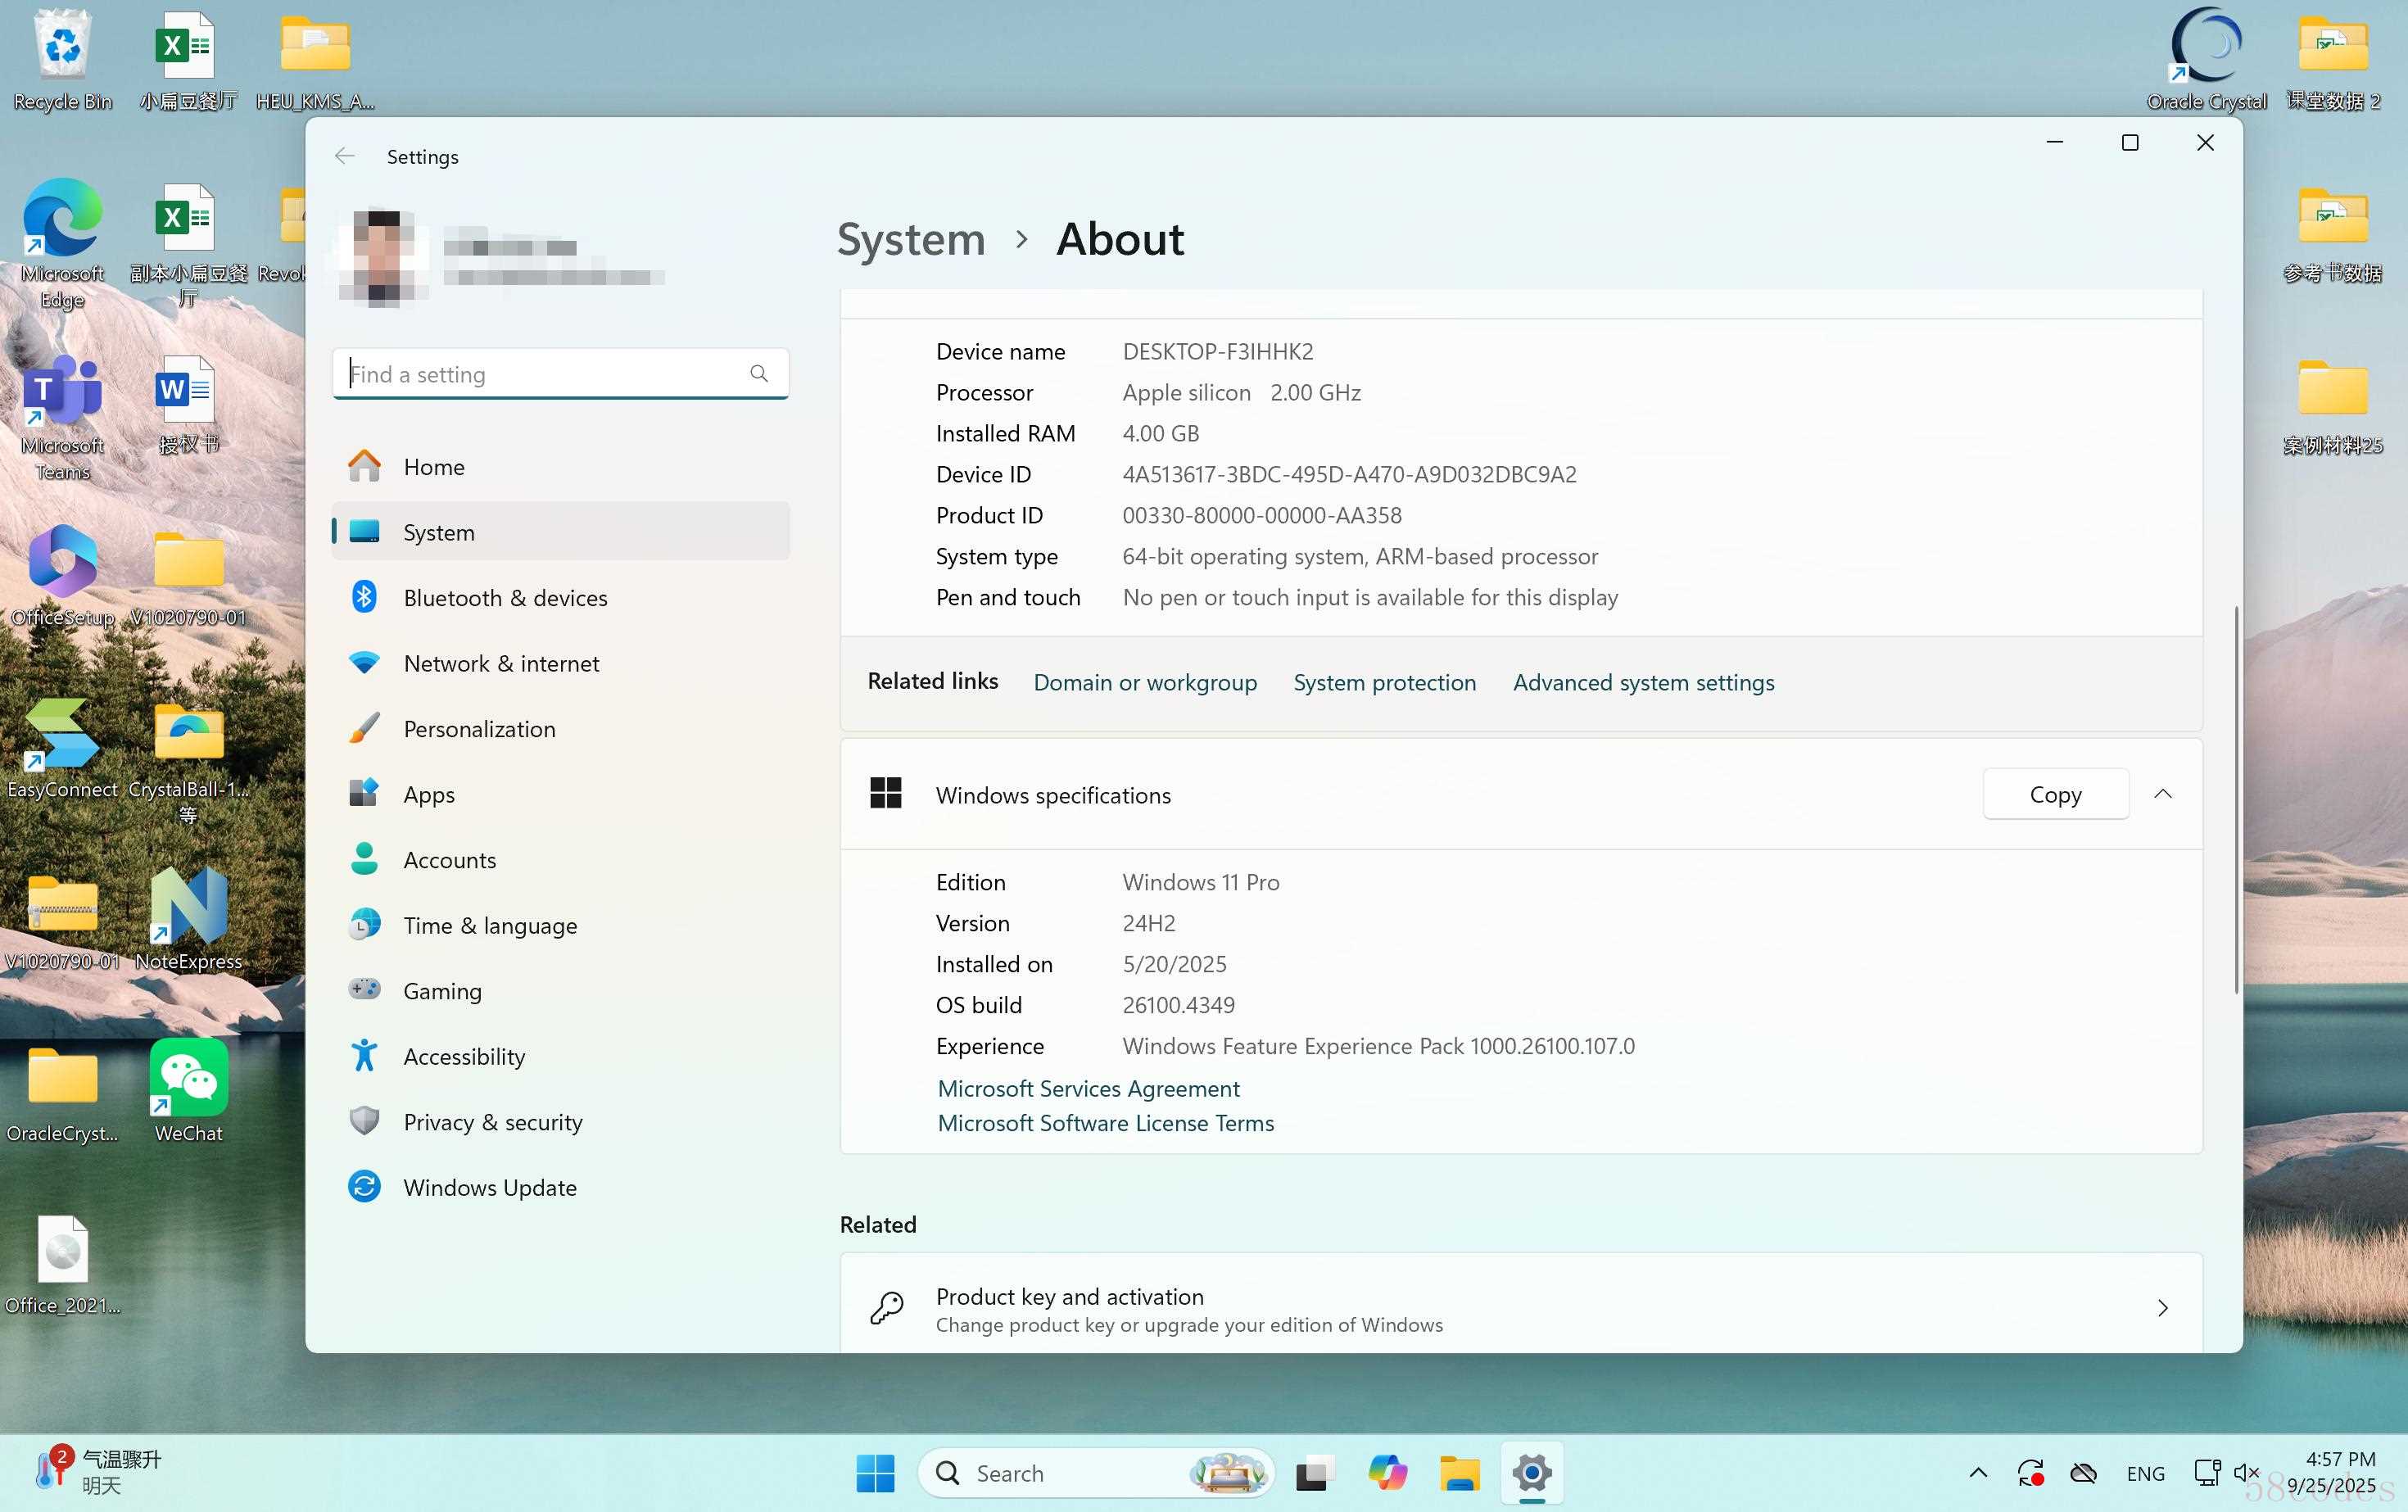Open File Explorer from taskbar
This screenshot has width=2408, height=1512.
[x=1459, y=1473]
